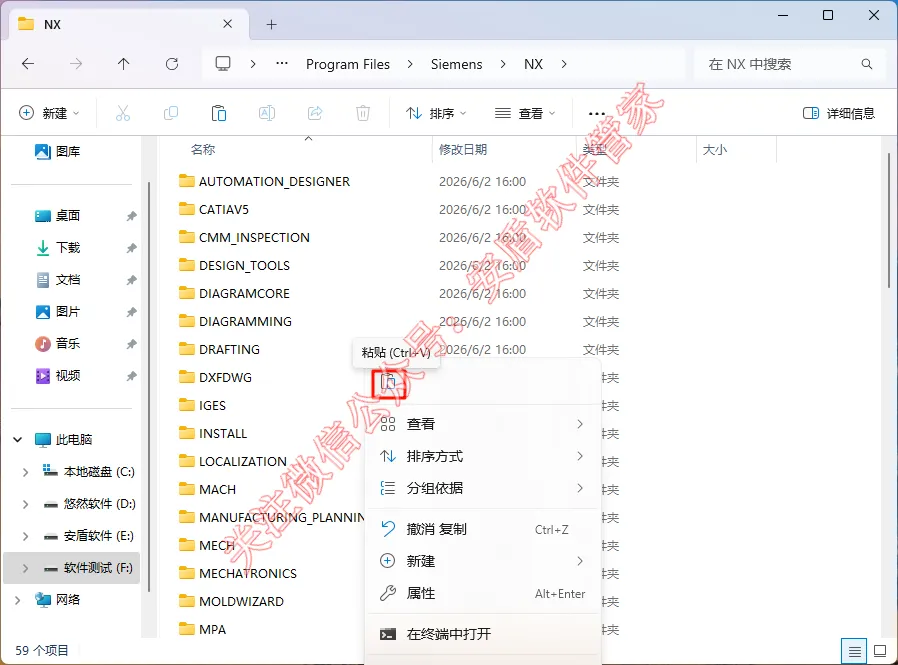Click NX breadcrumb segment
The height and width of the screenshot is (665, 898).
click(x=533, y=64)
